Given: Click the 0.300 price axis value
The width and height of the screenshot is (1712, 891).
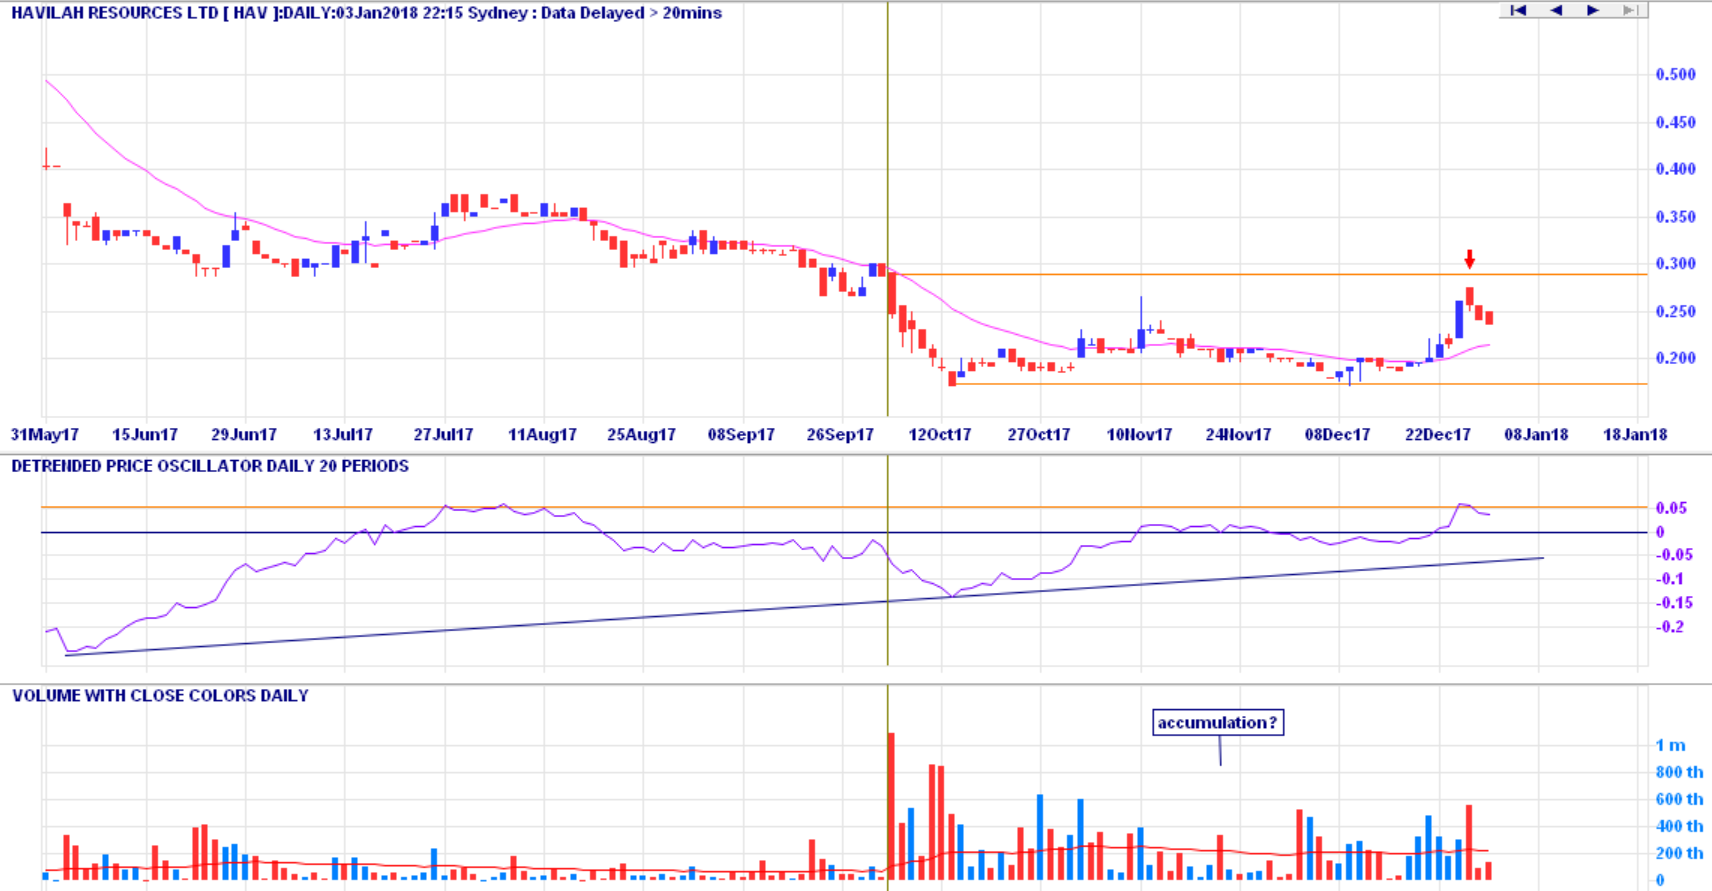Looking at the screenshot, I should [1675, 264].
